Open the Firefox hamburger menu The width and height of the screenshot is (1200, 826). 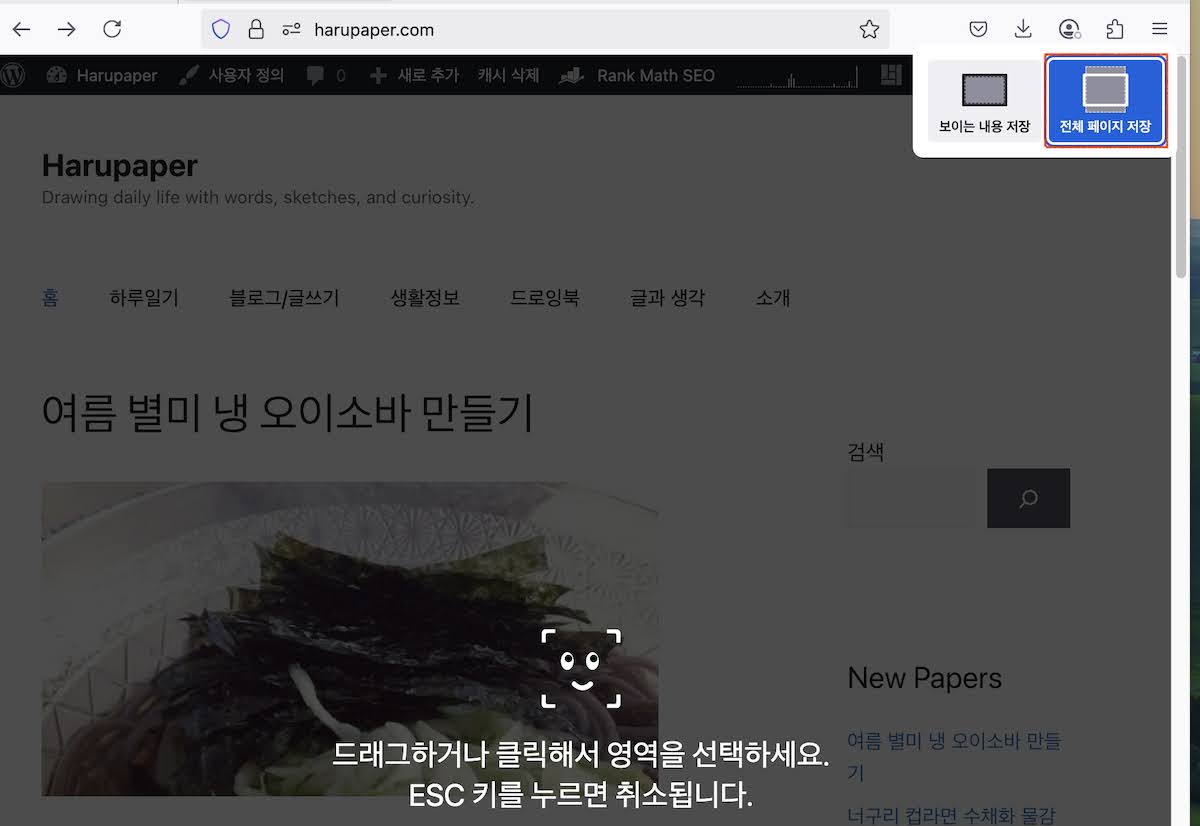coord(1160,29)
